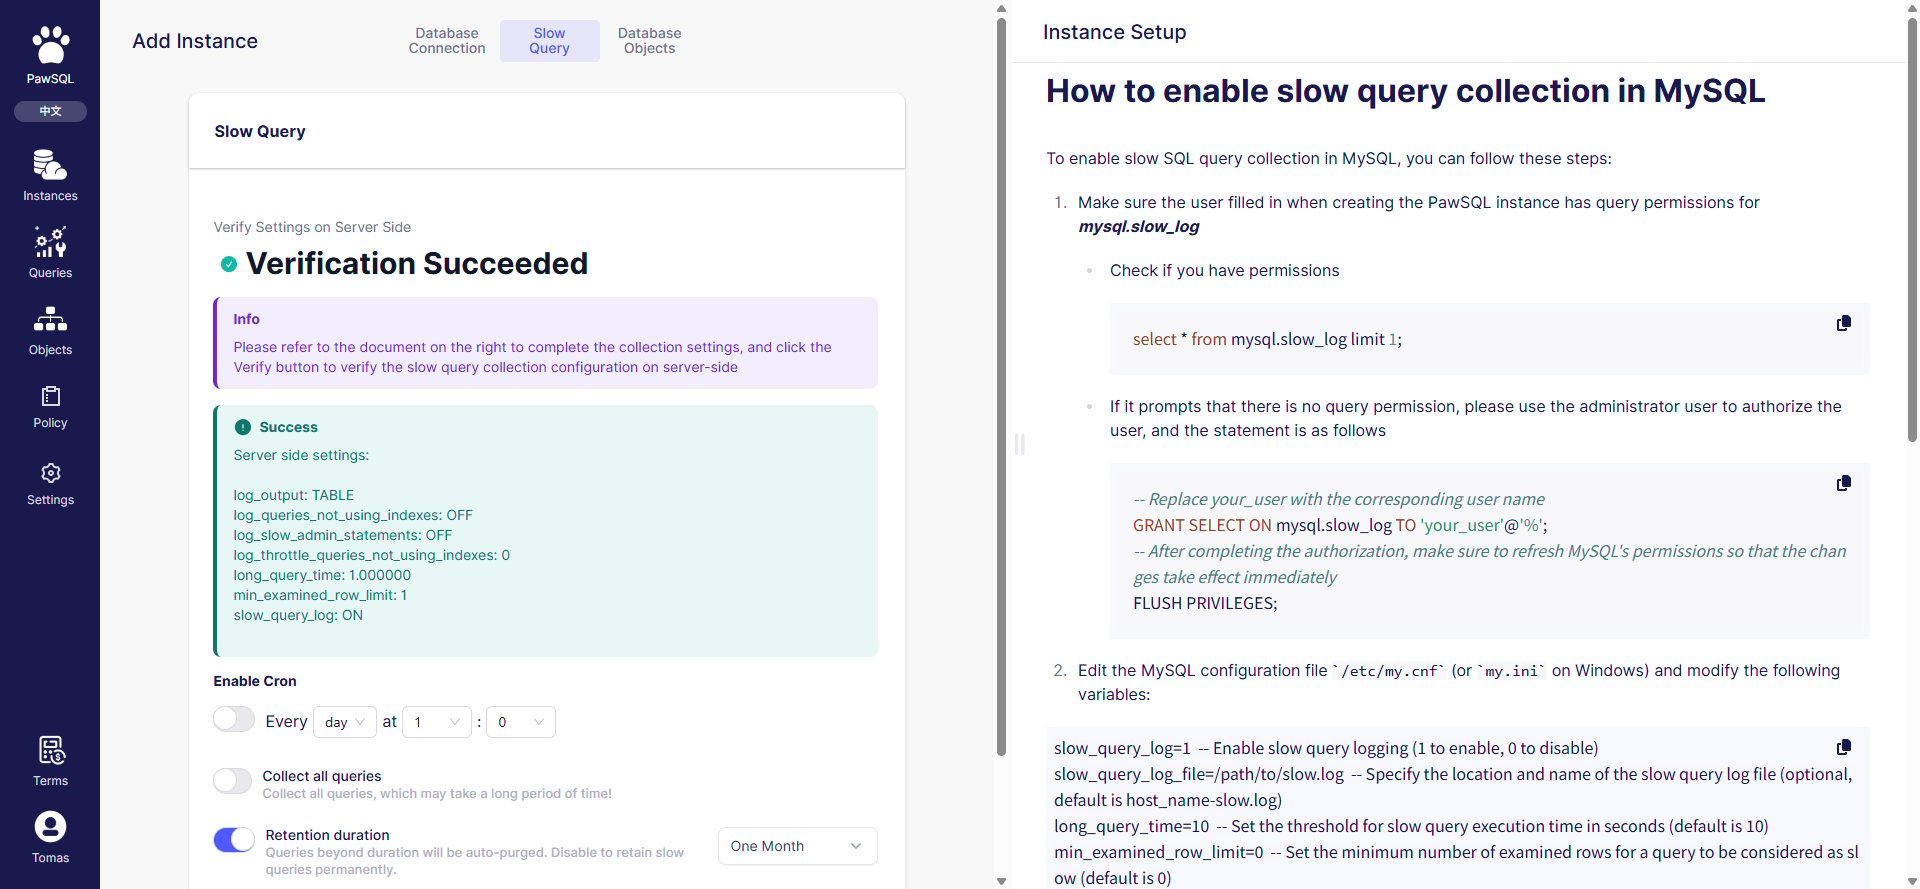Select the Slow Query tab
1920x889 pixels.
549,41
